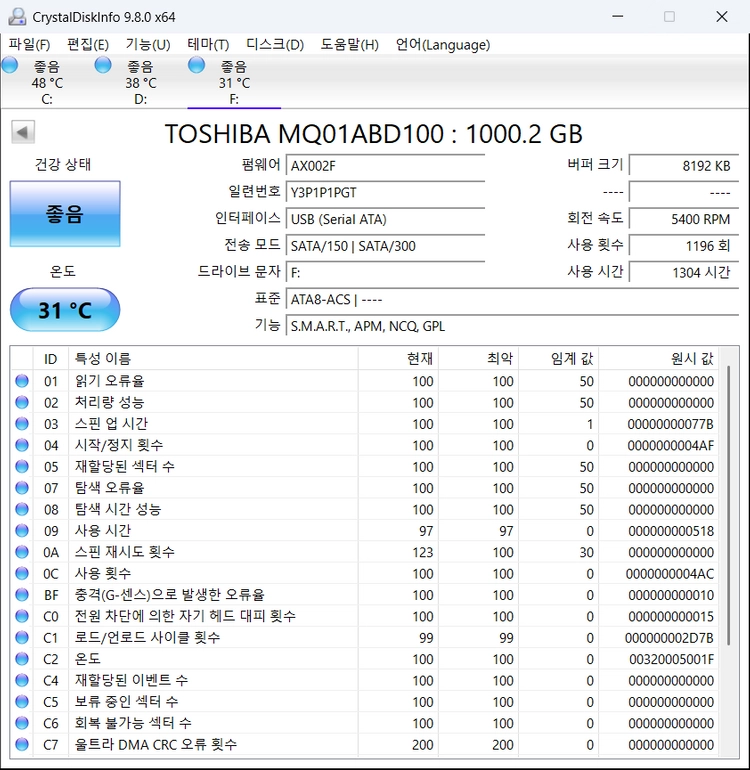Click the blue status dot for attribute C2

(x=22, y=659)
